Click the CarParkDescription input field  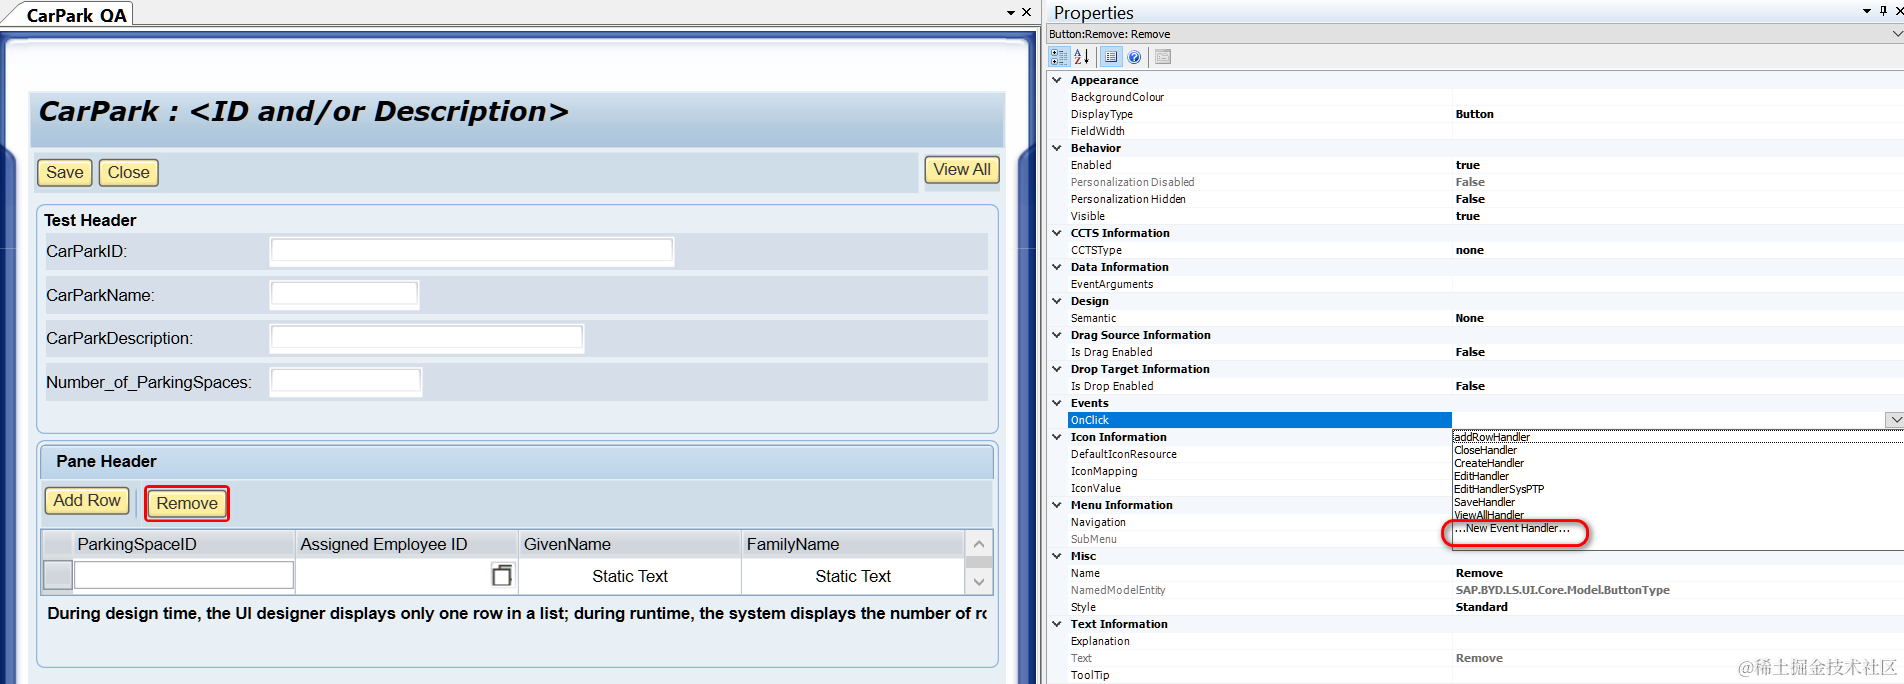[x=427, y=338]
